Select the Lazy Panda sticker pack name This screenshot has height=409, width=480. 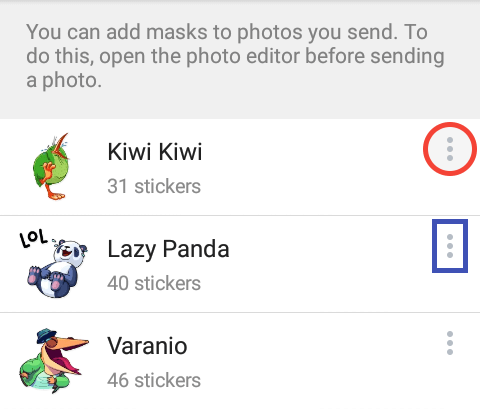coord(168,249)
